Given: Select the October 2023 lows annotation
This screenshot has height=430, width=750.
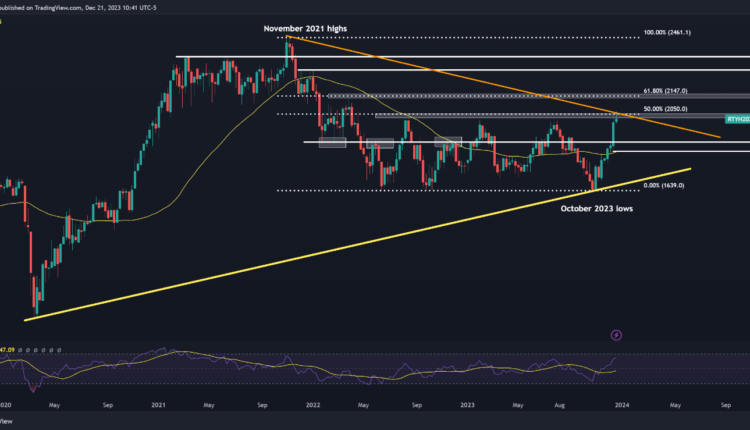Looking at the screenshot, I should coord(597,208).
